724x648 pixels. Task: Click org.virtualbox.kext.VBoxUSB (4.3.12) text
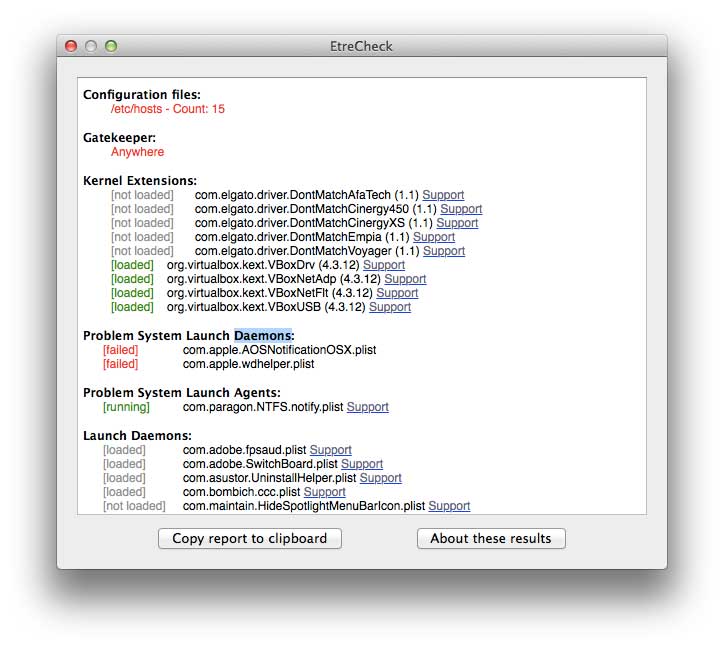[266, 307]
